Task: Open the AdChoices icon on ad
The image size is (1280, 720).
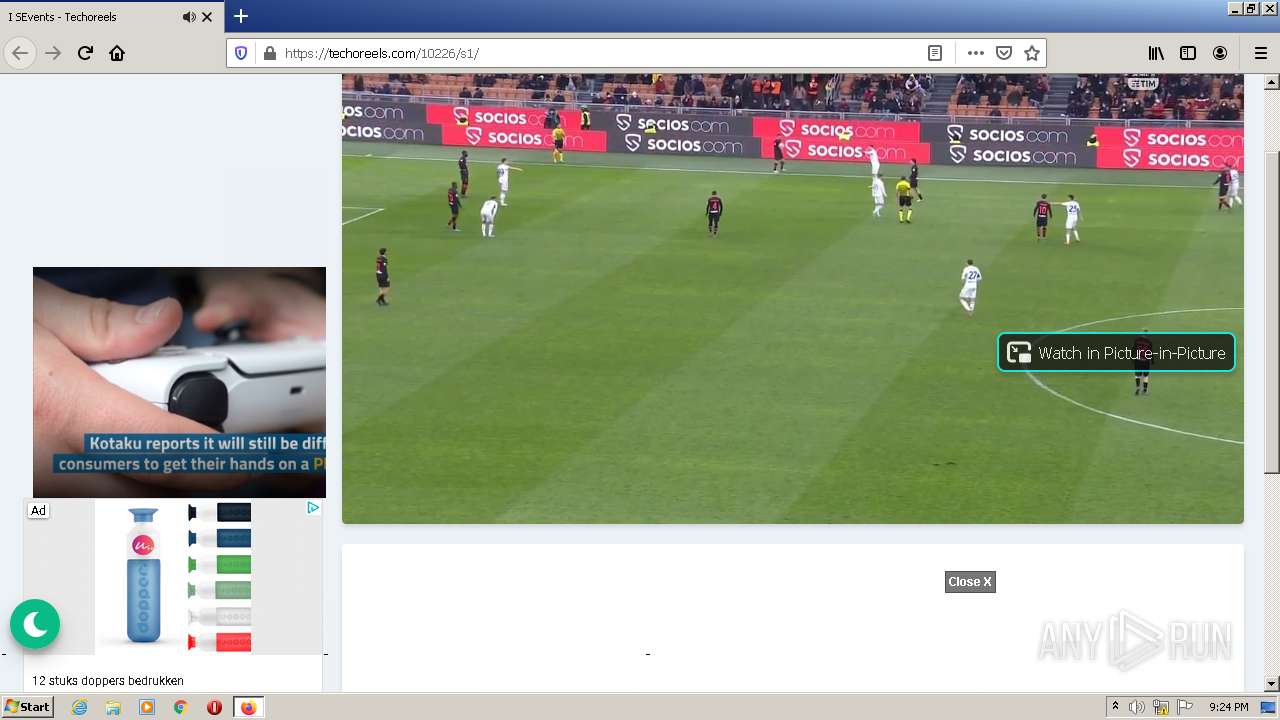Action: point(313,508)
